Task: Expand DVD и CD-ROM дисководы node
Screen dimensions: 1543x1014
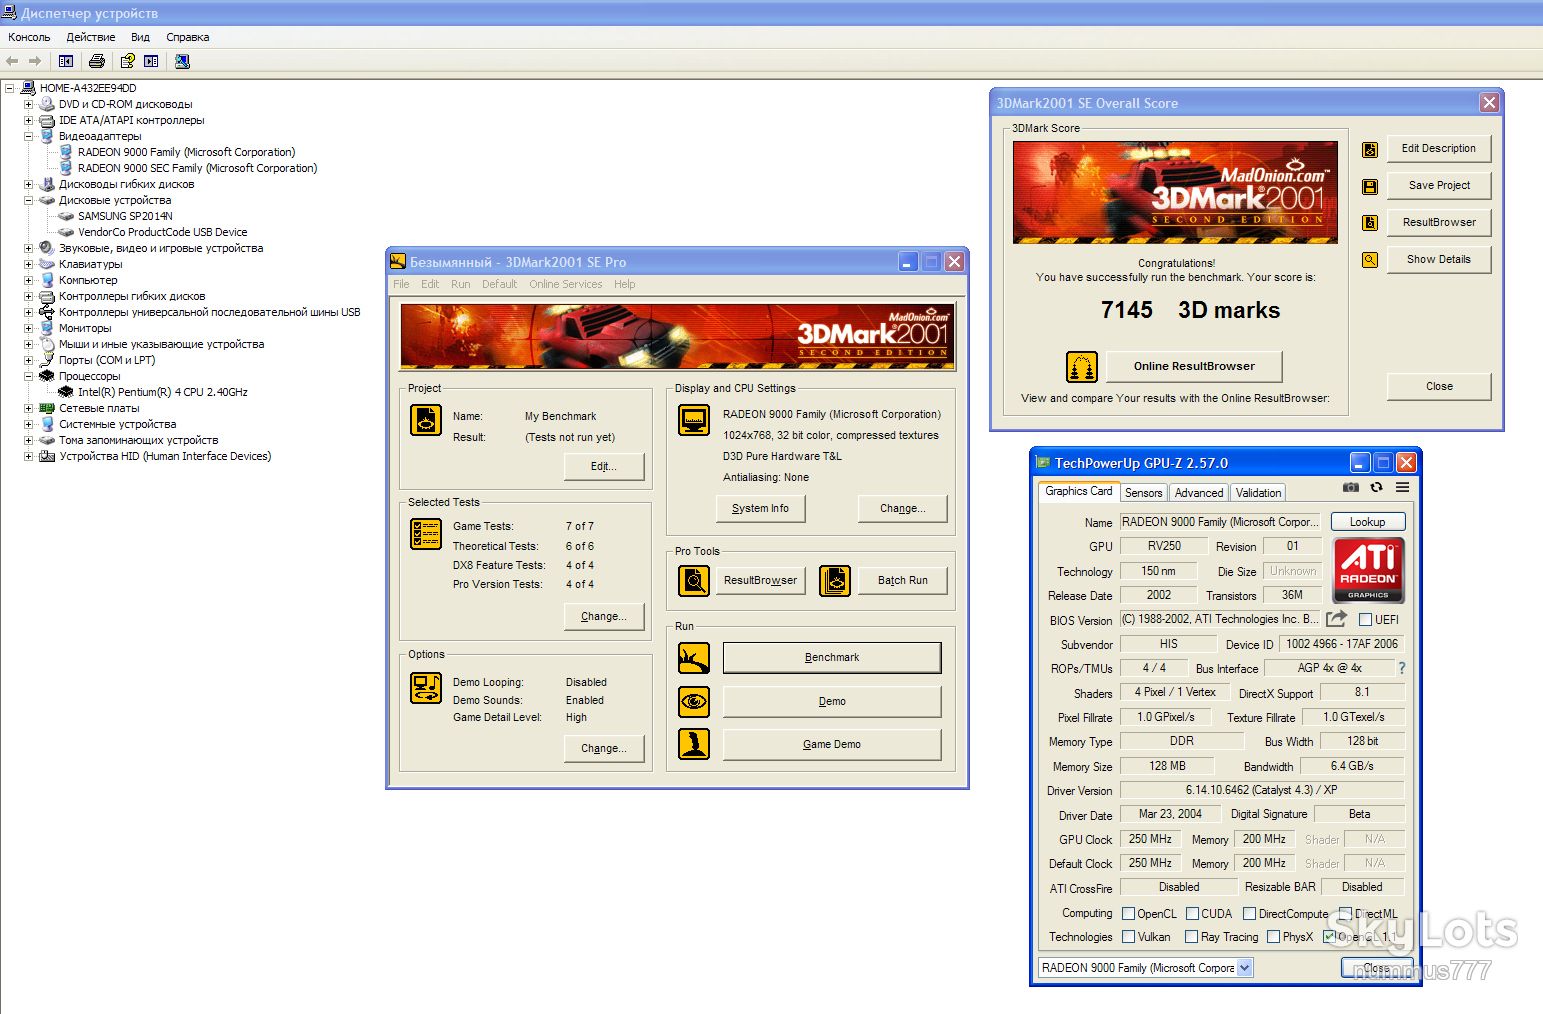Action: click(28, 104)
